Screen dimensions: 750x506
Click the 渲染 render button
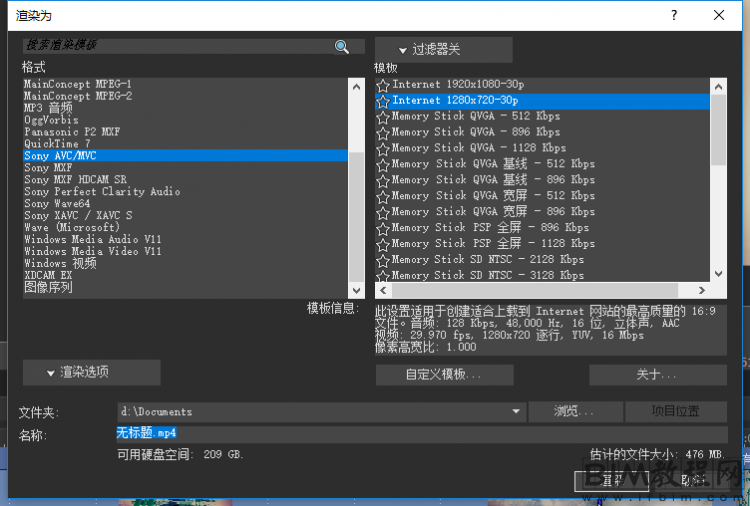[611, 481]
